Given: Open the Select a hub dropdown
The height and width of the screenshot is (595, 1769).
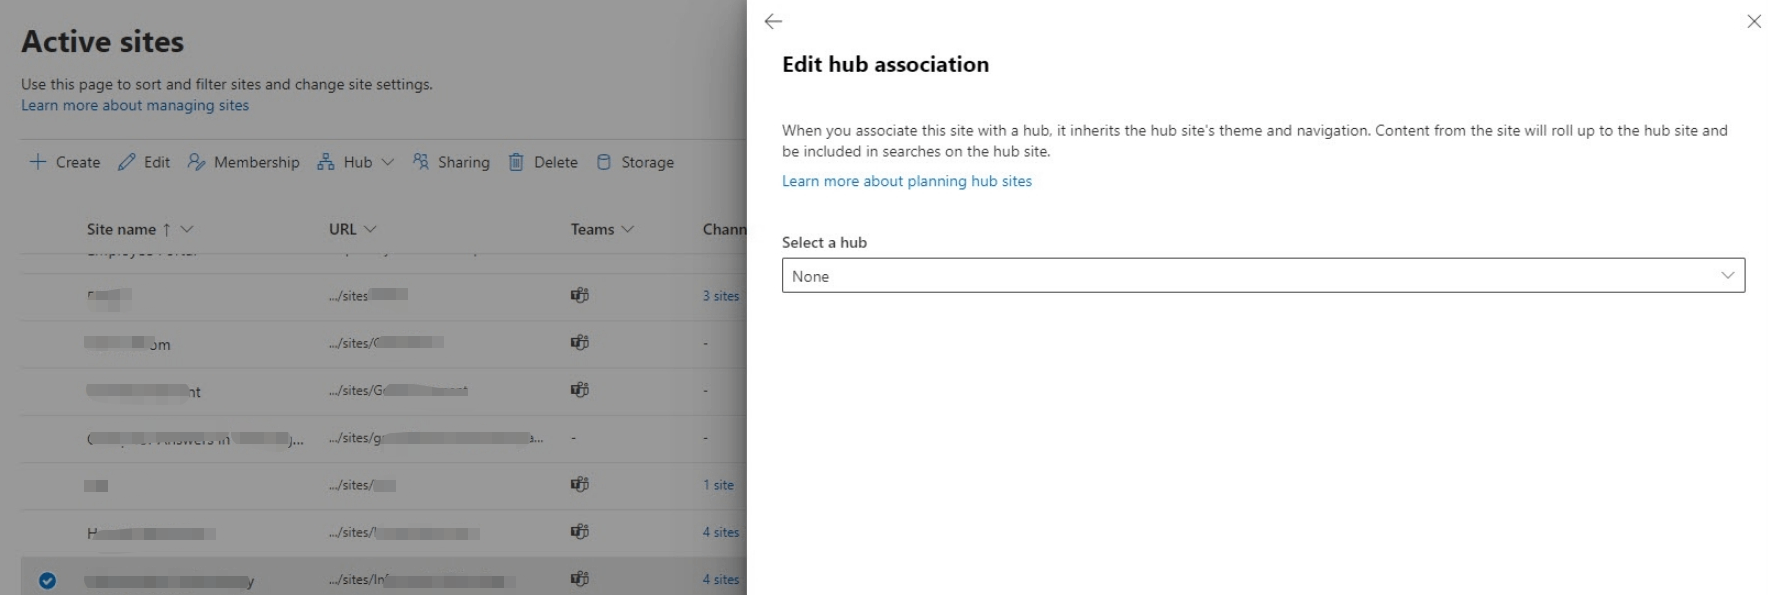Looking at the screenshot, I should (1263, 276).
